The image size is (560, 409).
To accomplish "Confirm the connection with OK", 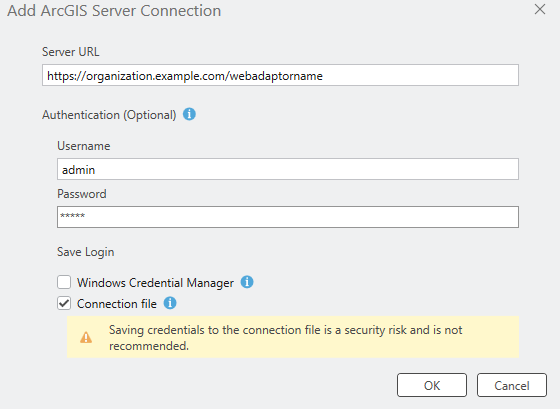I will 432,385.
